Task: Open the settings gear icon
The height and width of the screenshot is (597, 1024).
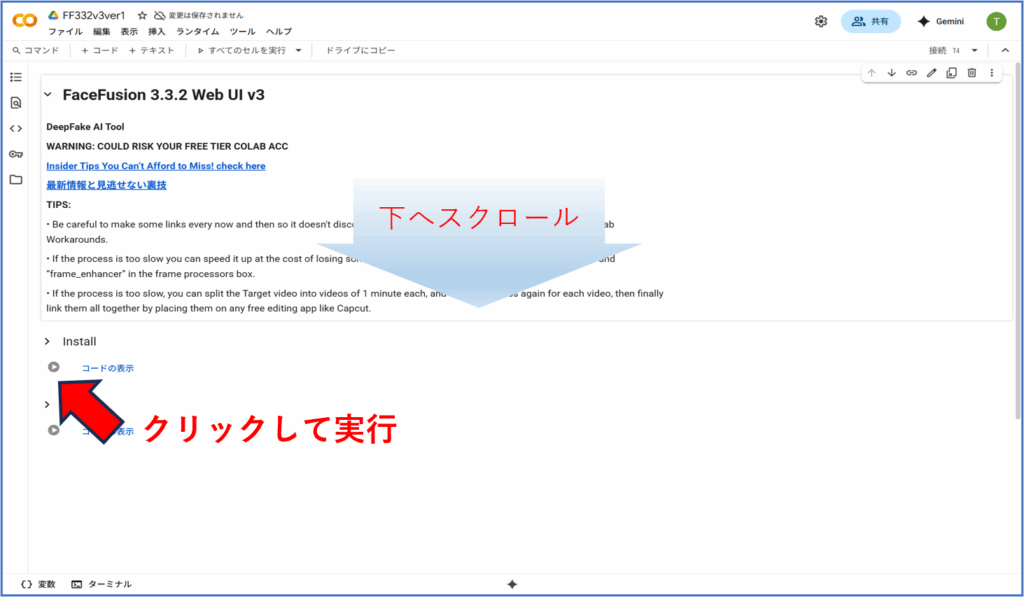Action: click(x=821, y=22)
